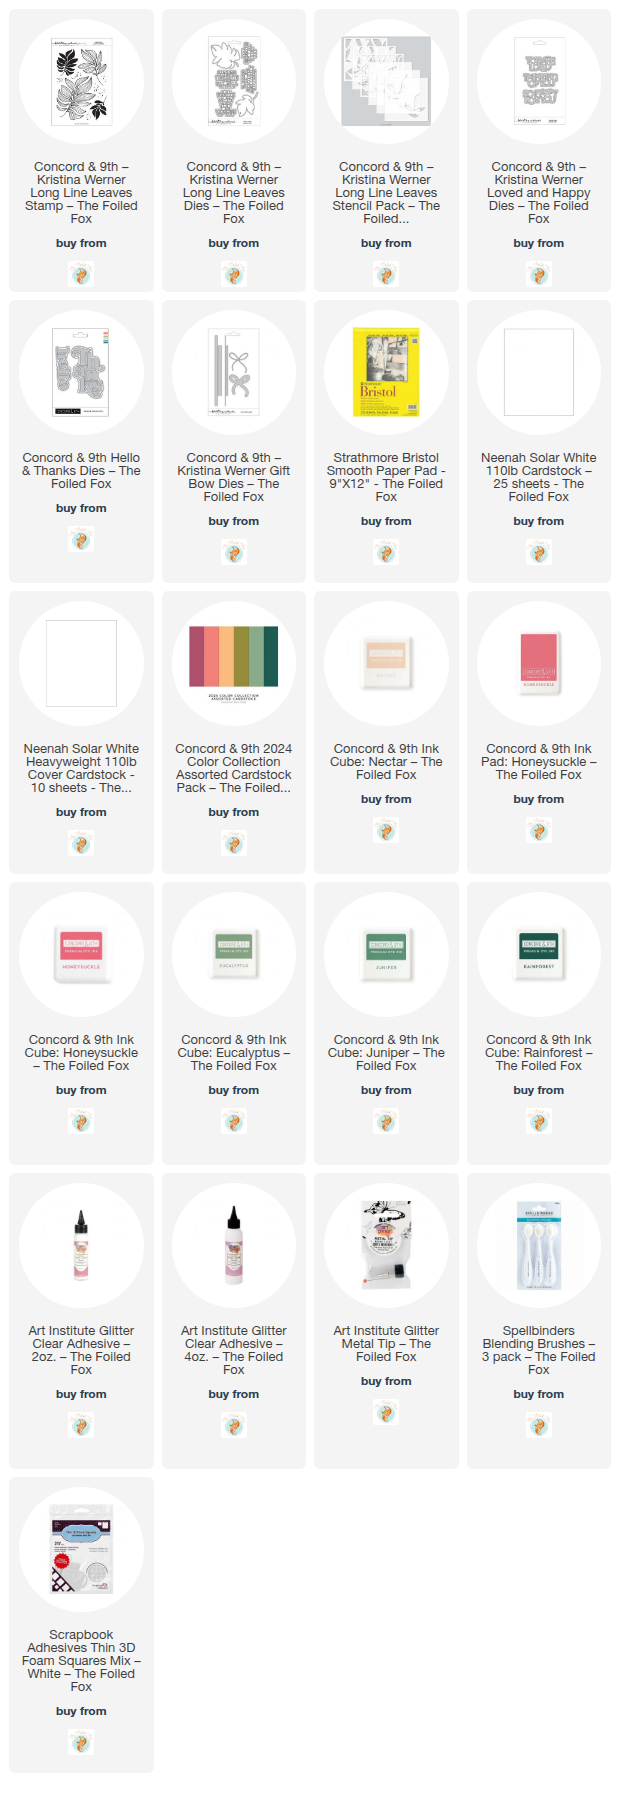Click store icon under Strathmore Bristol Smooth Paper Pad

click(x=386, y=552)
